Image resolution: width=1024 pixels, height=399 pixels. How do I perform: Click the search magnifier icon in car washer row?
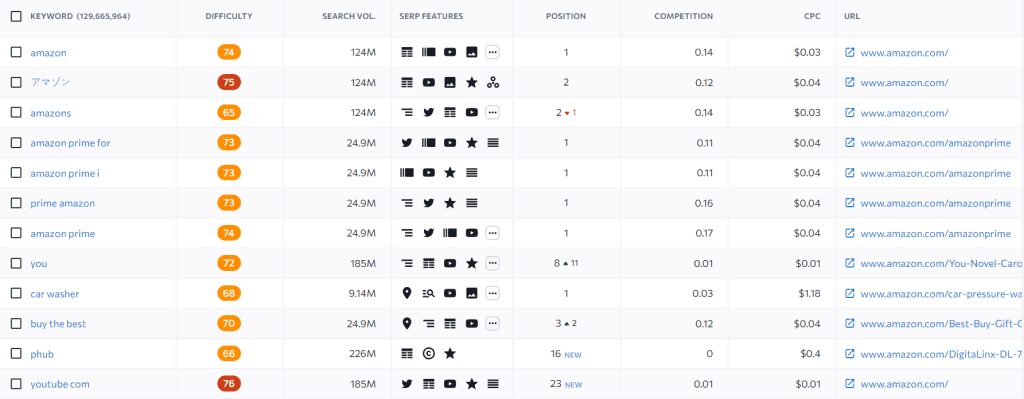[x=428, y=294]
